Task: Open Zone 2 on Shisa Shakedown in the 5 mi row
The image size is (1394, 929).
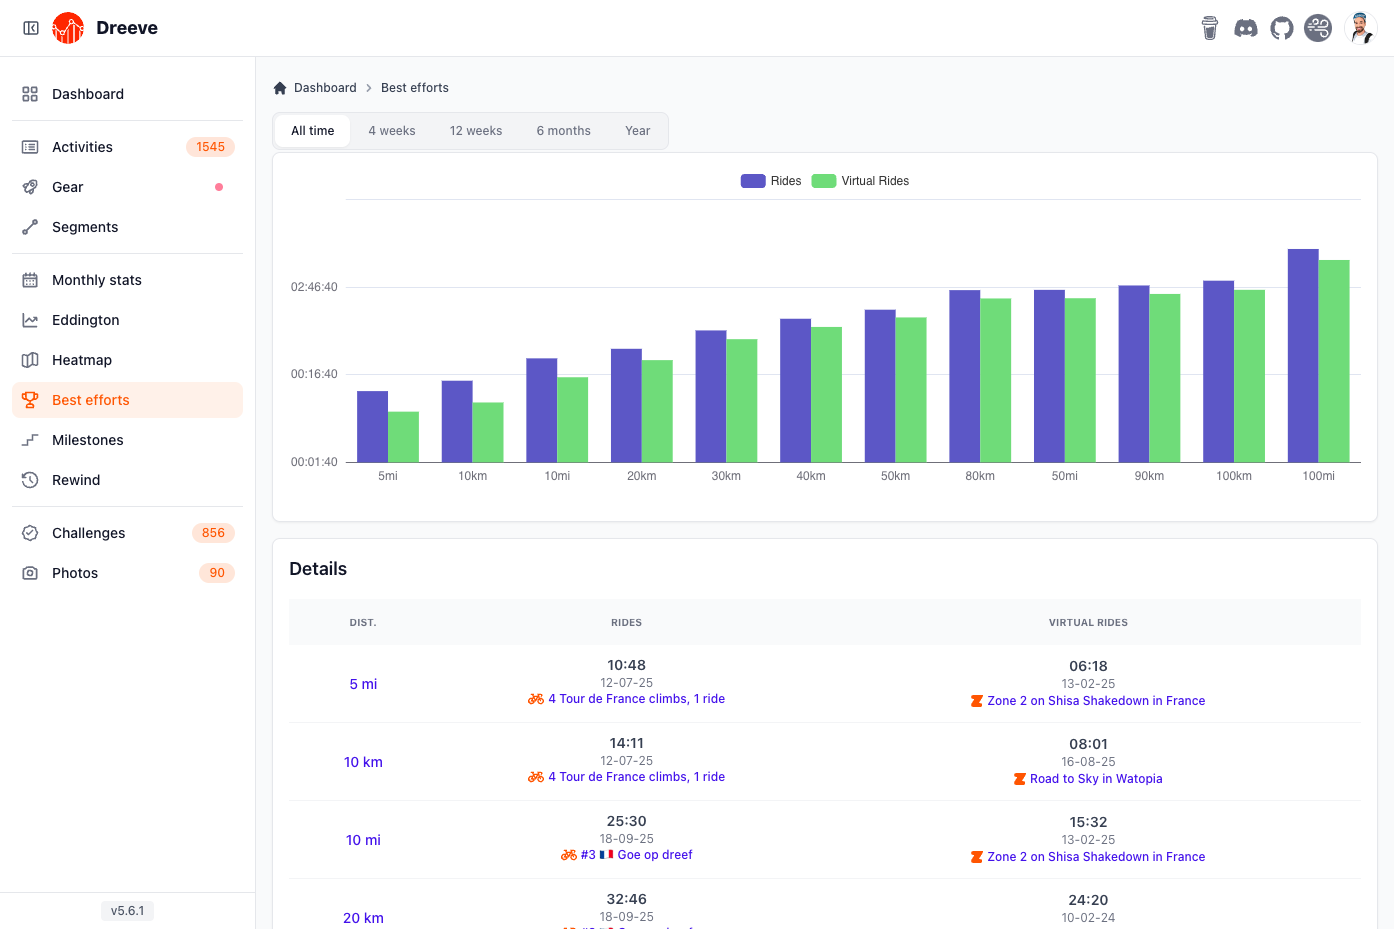Action: (1096, 701)
